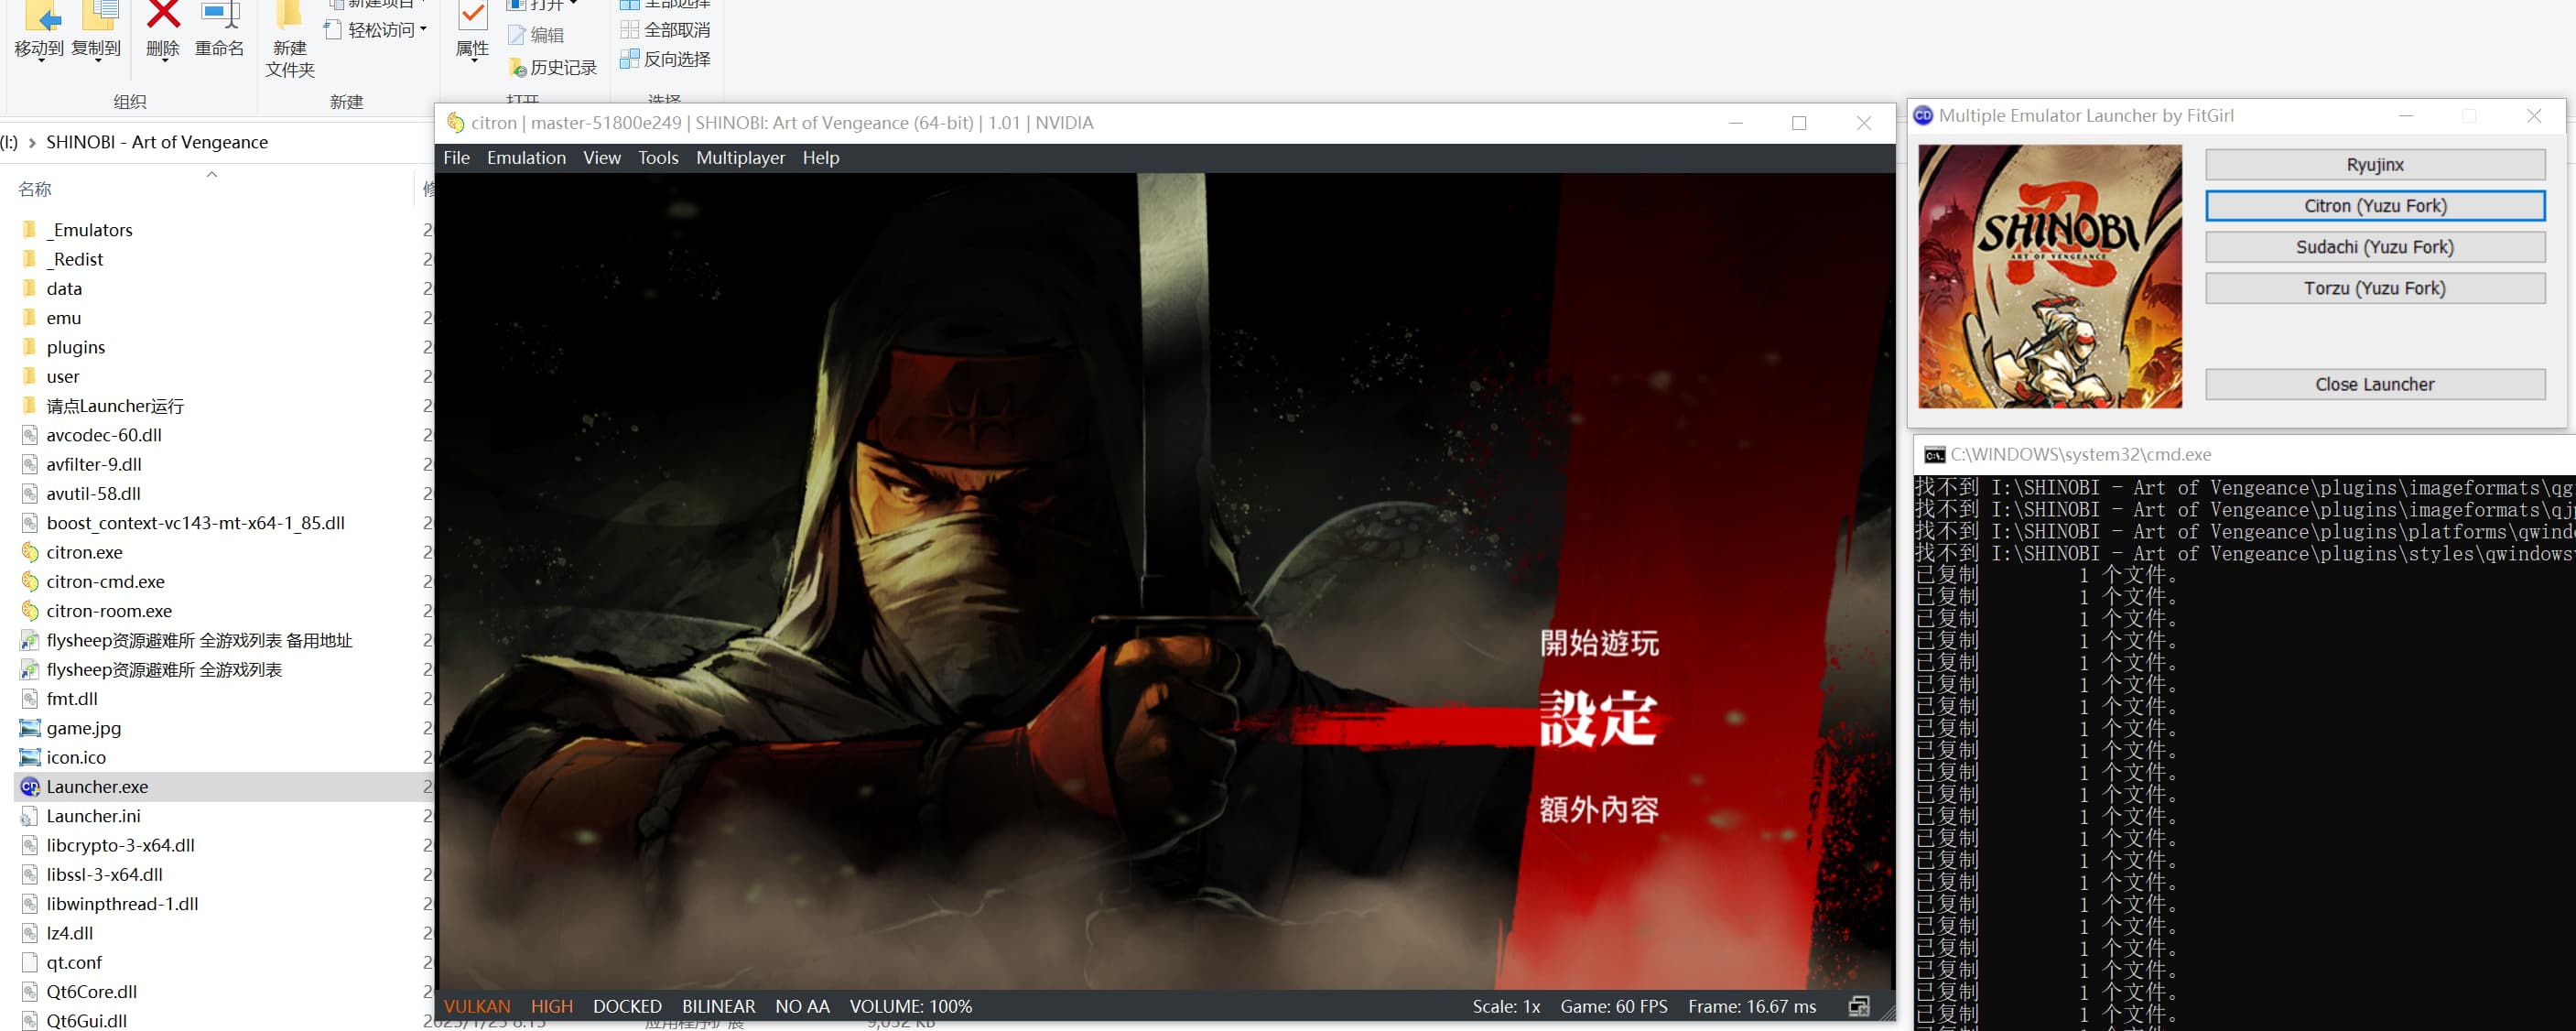Toggle the VULKAN renderer in the status bar
Viewport: 2576px width, 1031px height.
(x=477, y=1006)
